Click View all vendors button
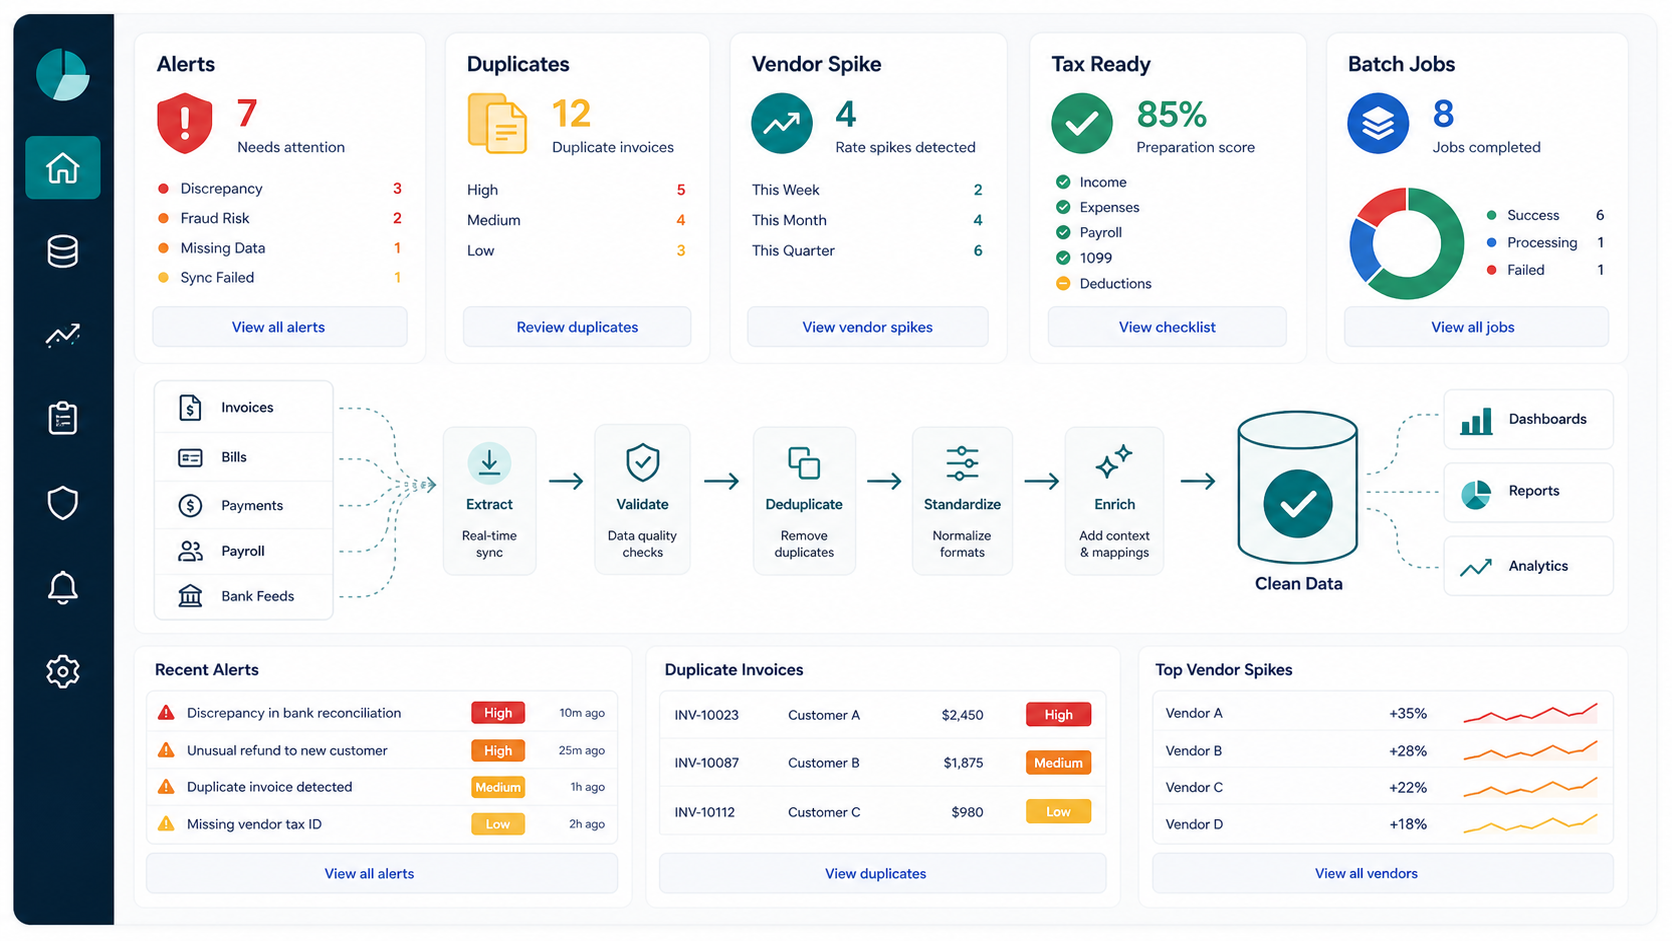1672x941 pixels. tap(1382, 873)
